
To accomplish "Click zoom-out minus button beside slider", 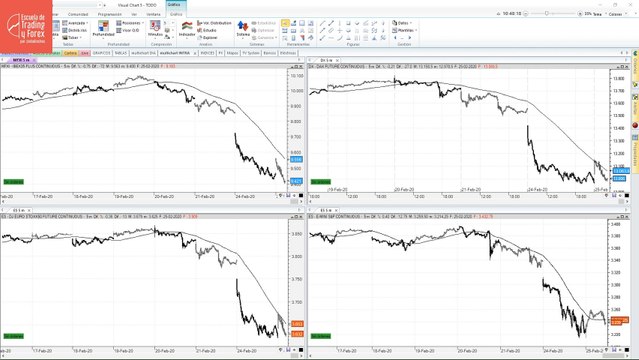I will (526, 14).
